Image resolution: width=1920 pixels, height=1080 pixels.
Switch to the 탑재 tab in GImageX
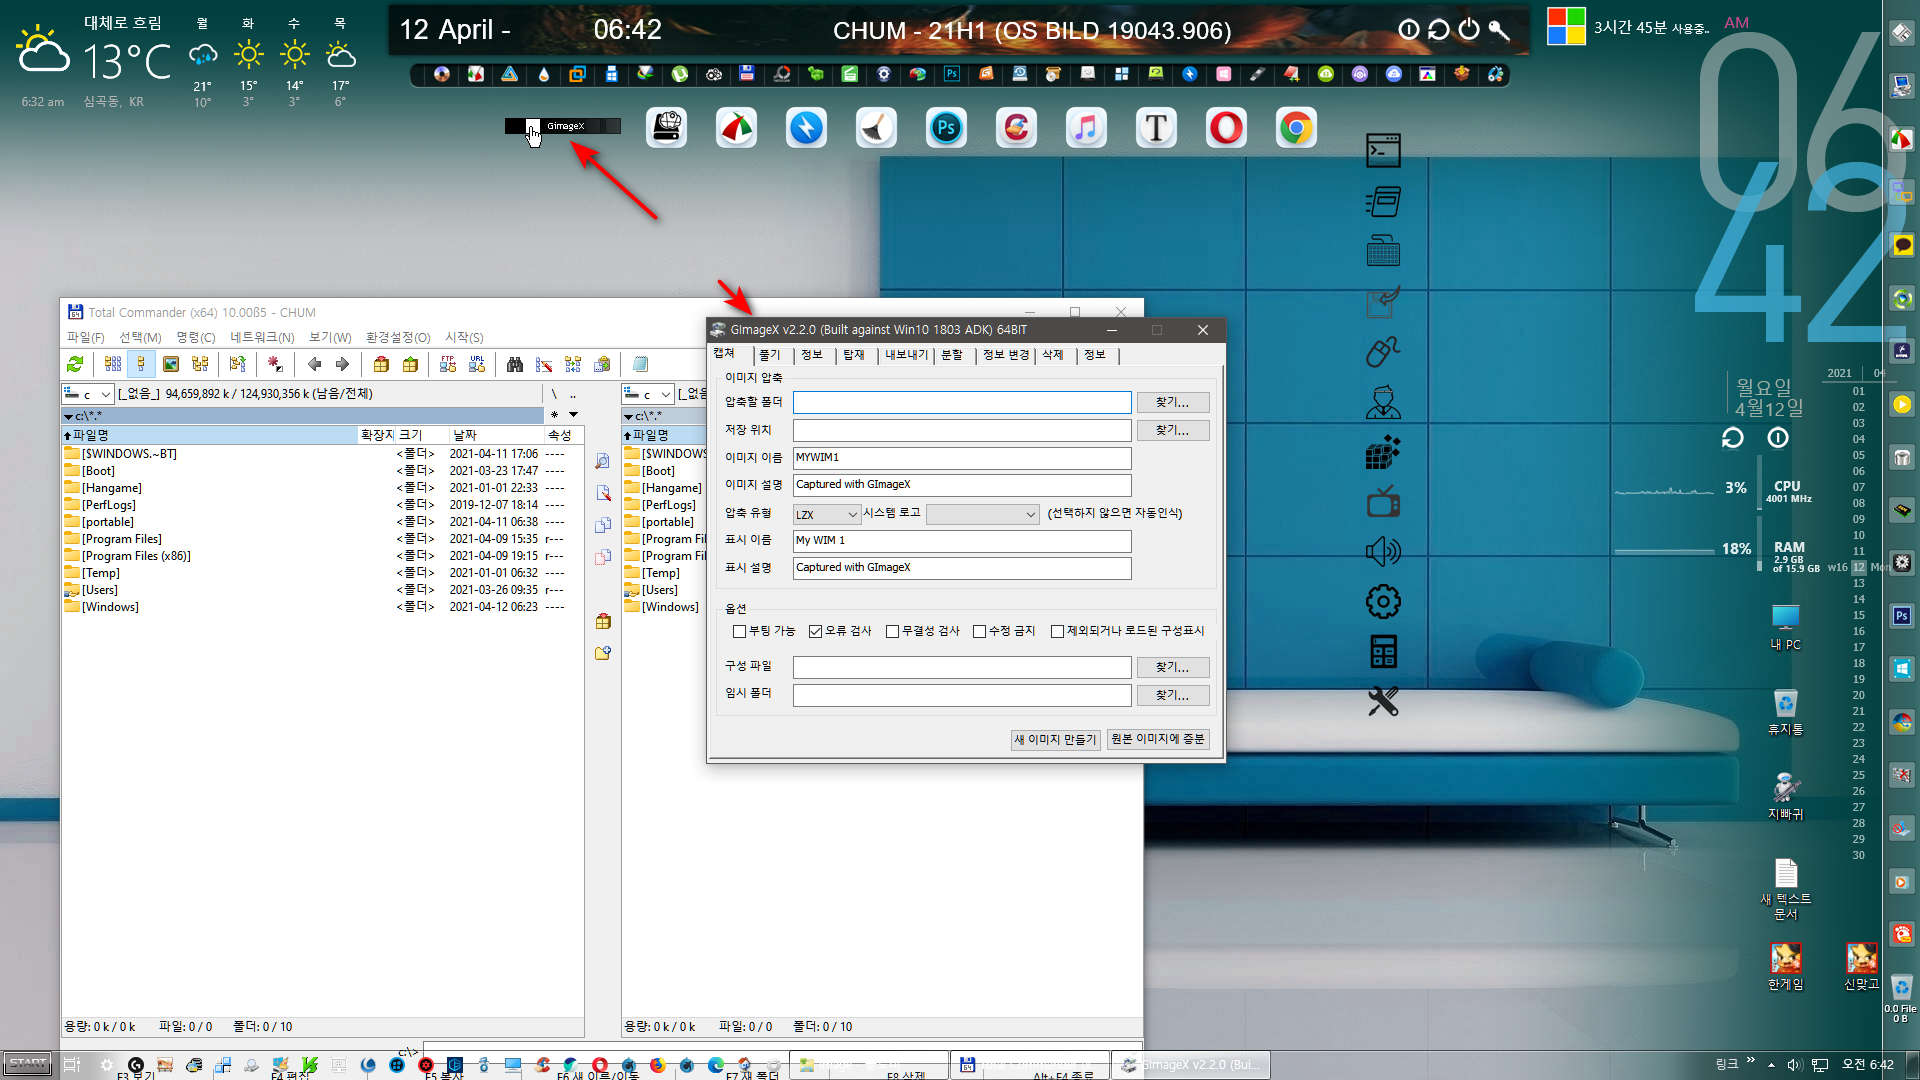pos(853,355)
